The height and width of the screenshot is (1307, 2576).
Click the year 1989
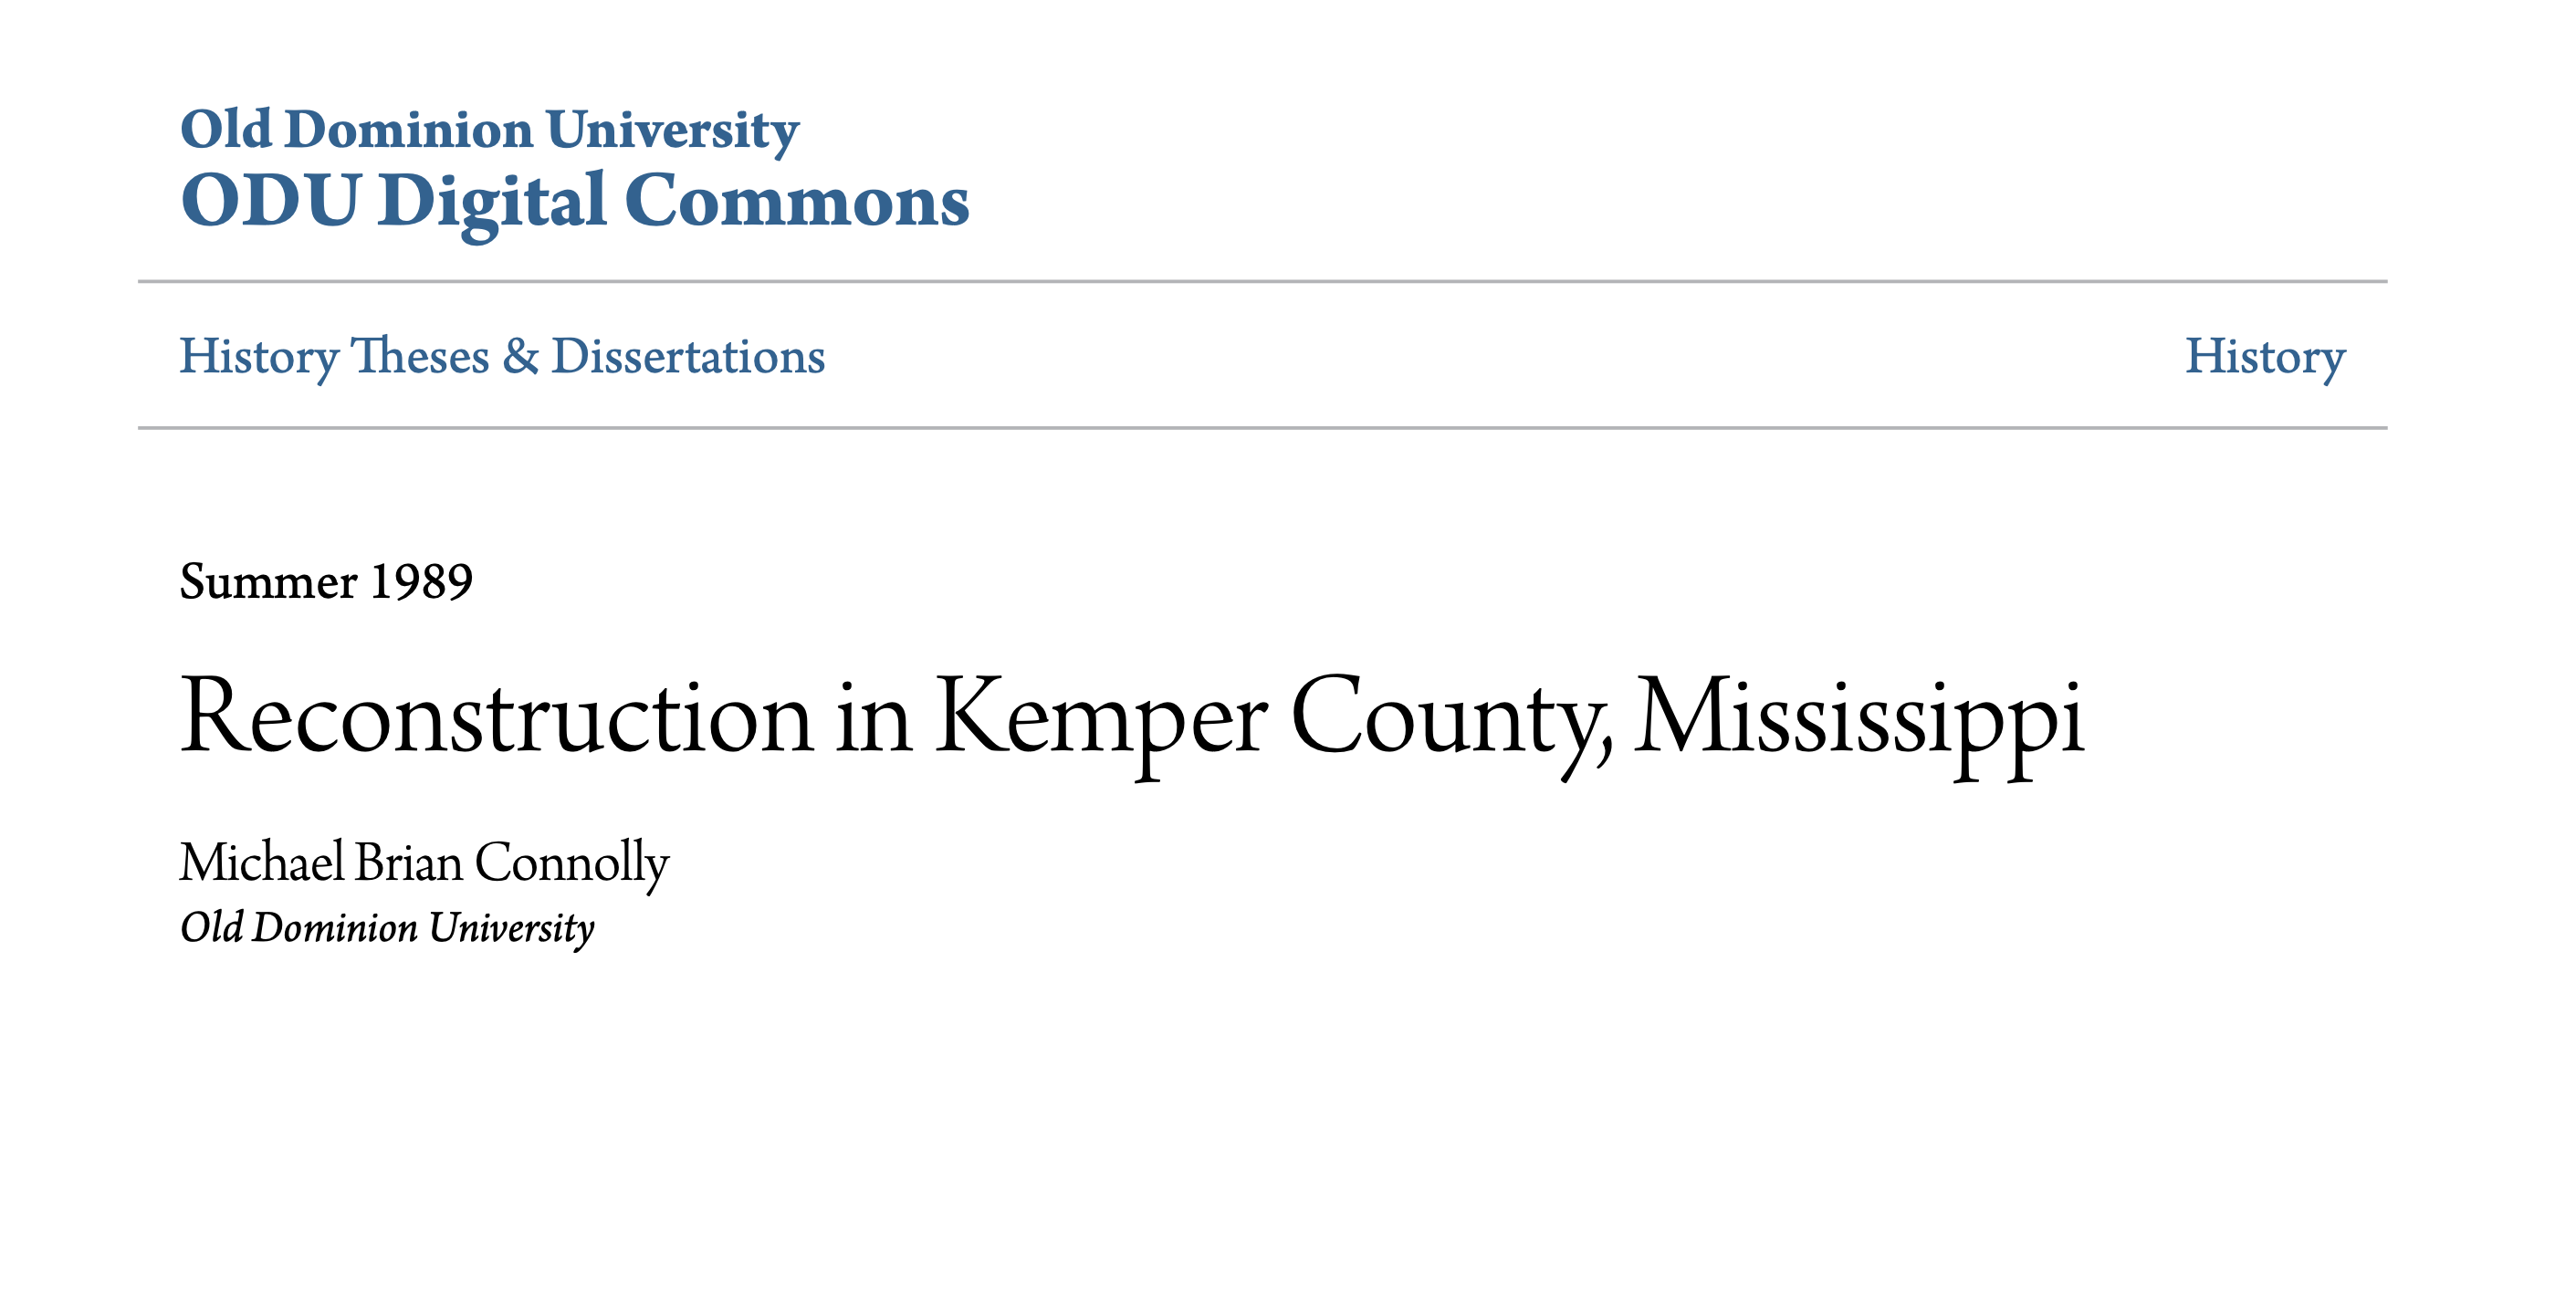click(x=421, y=581)
